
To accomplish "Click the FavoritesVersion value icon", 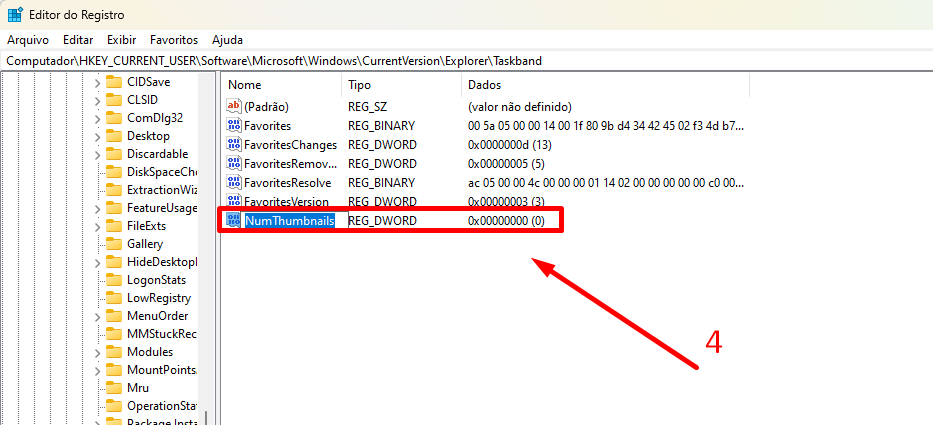I will click(234, 201).
